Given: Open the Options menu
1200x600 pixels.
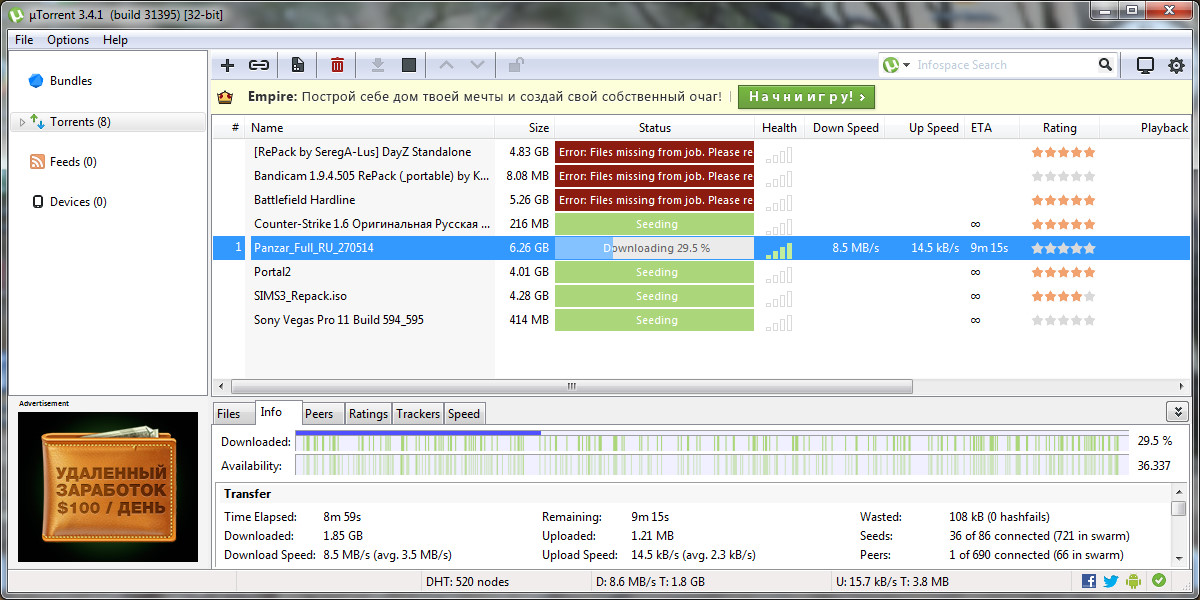Looking at the screenshot, I should 68,40.
